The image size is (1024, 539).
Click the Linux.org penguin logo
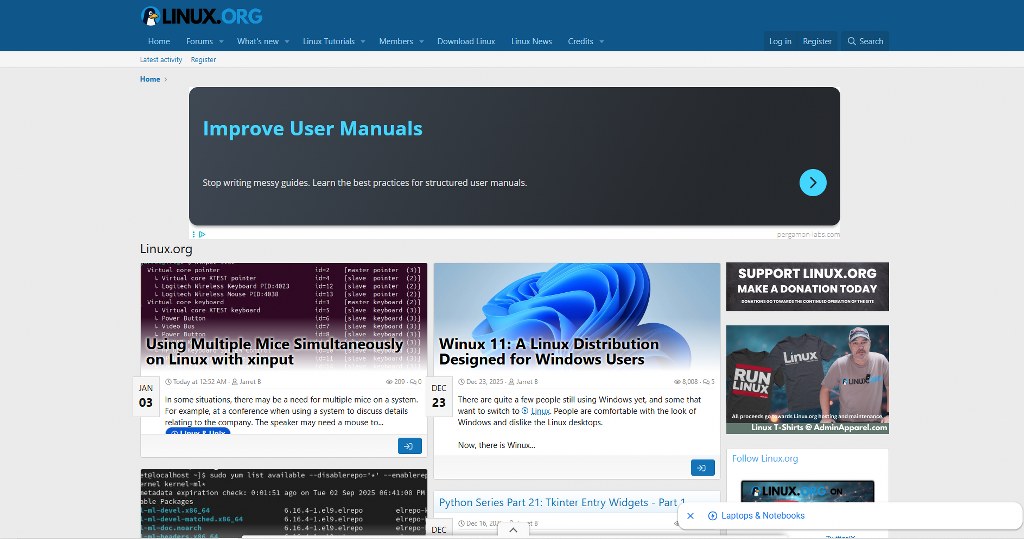(x=201, y=16)
